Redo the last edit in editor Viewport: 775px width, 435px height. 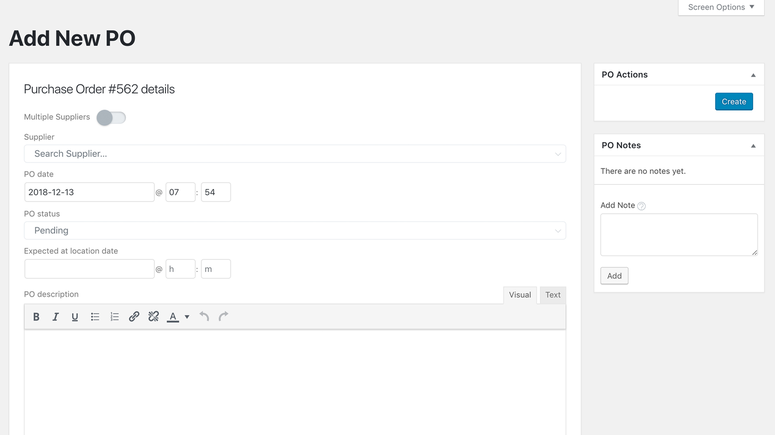point(223,317)
